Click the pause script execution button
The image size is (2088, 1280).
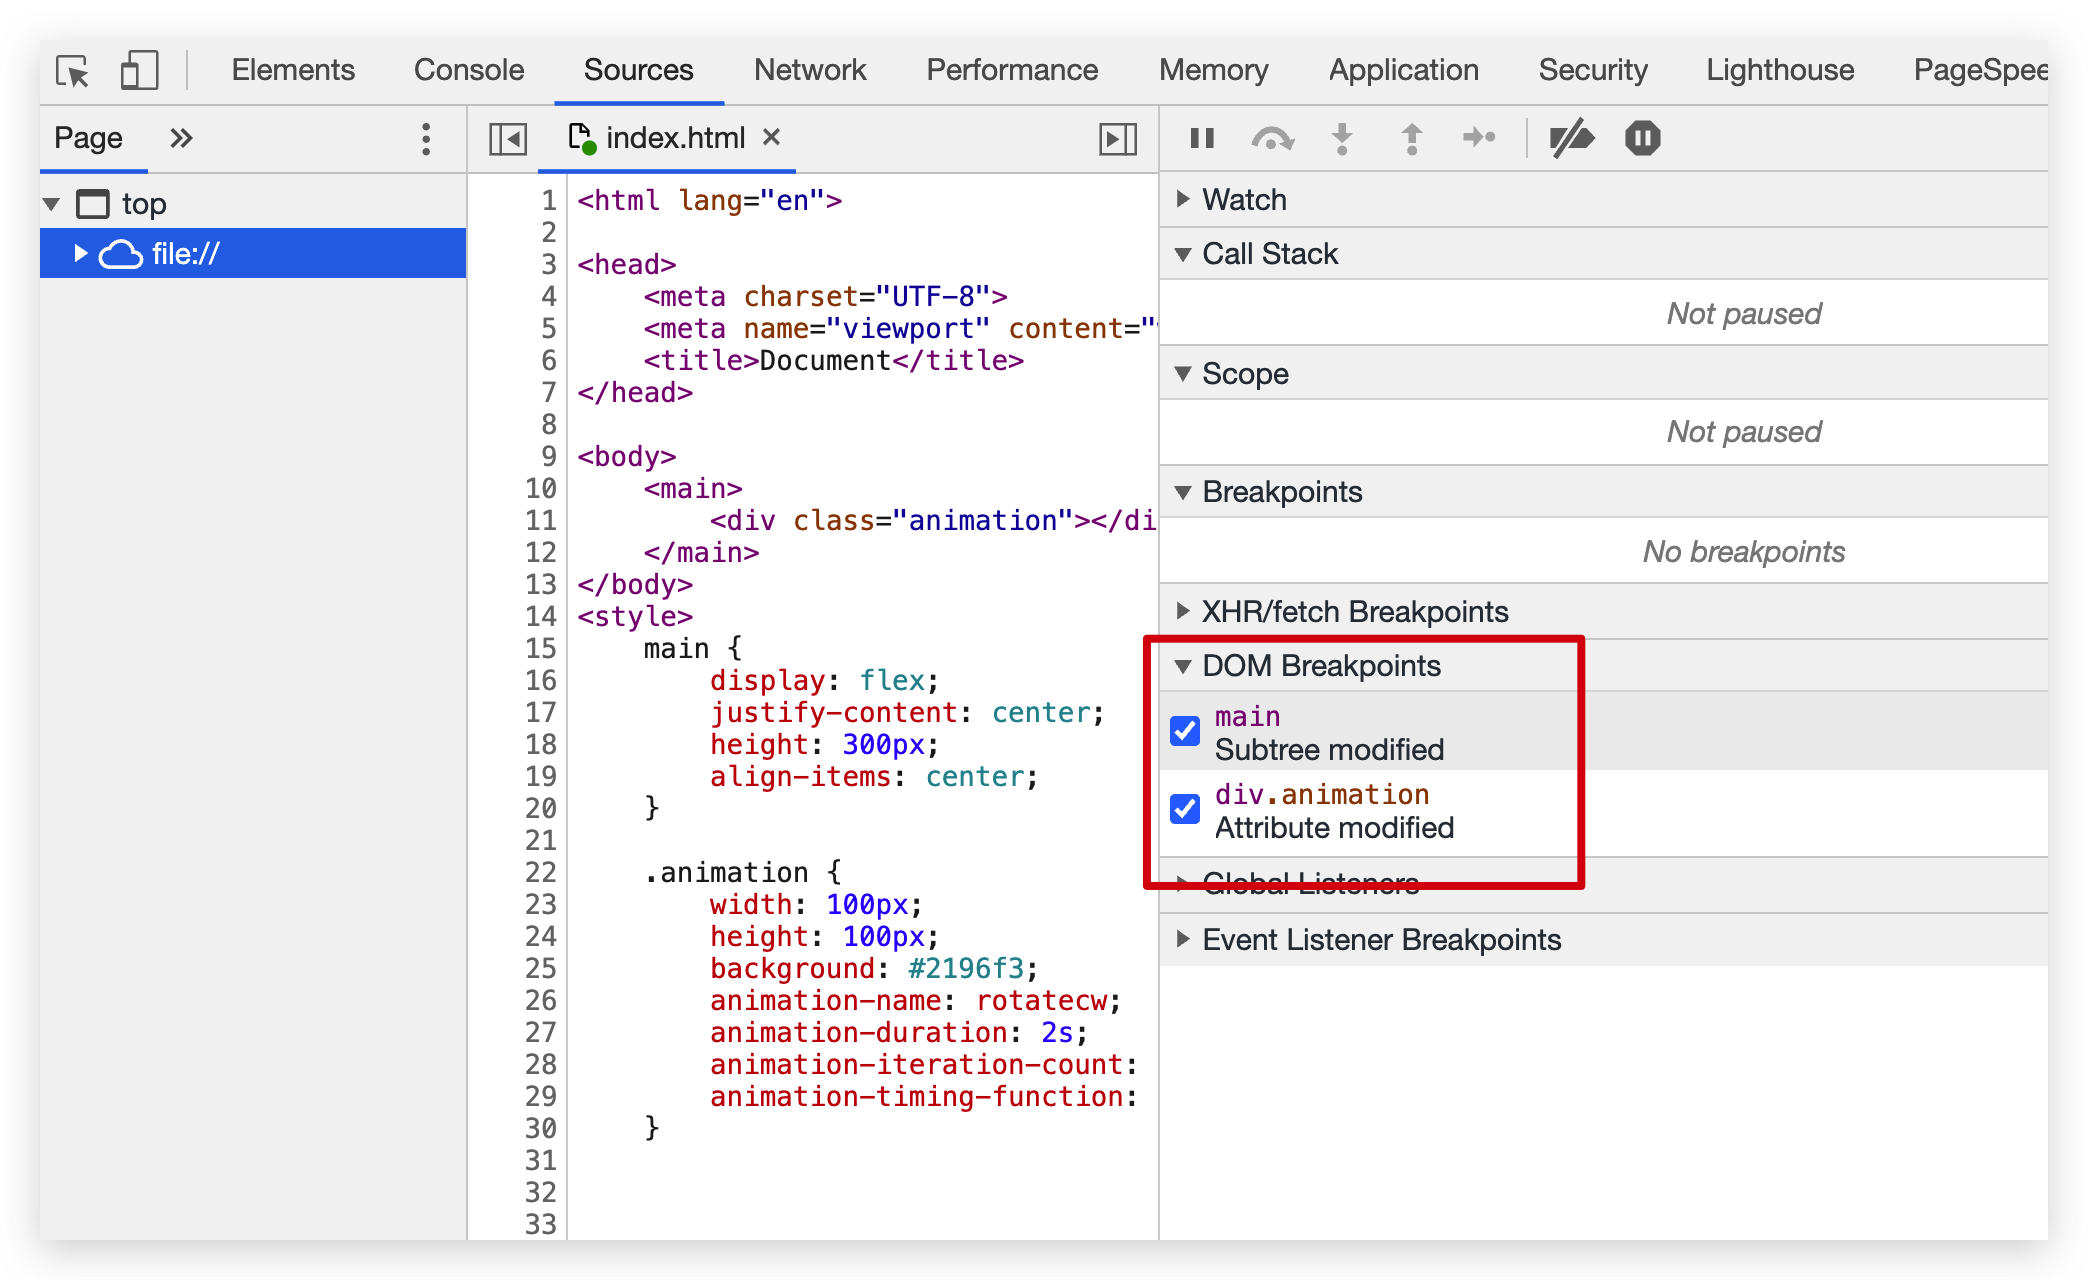tap(1202, 138)
